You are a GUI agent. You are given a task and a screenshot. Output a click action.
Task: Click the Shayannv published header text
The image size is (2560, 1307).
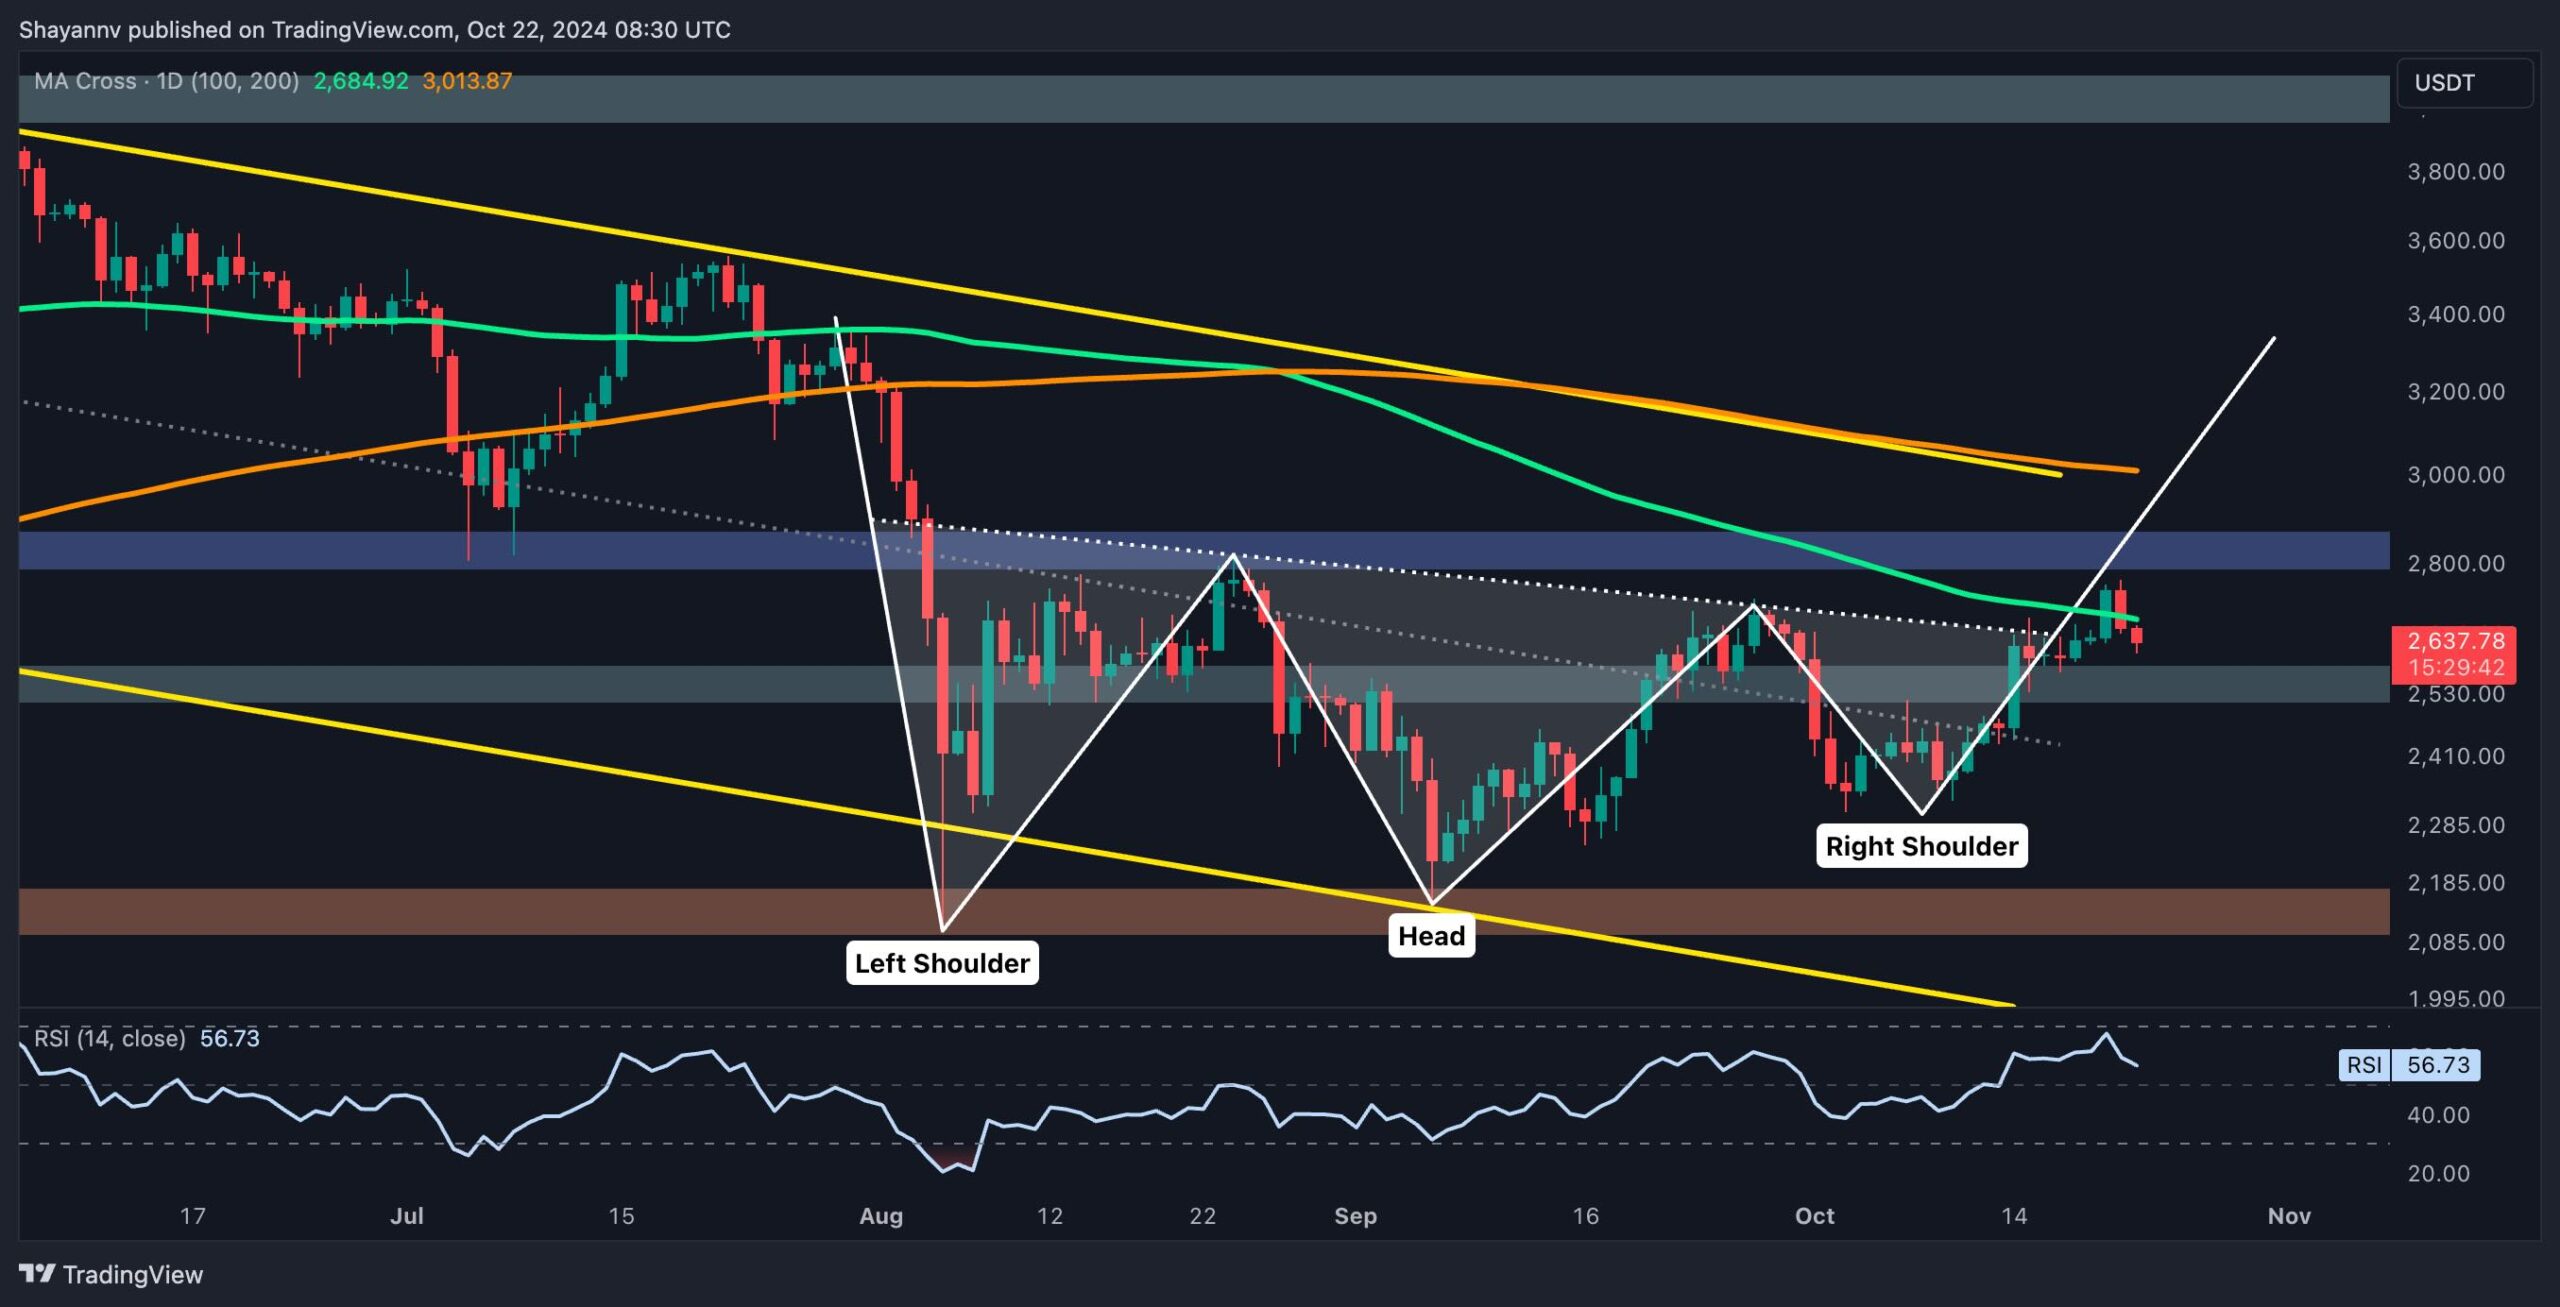375,30
